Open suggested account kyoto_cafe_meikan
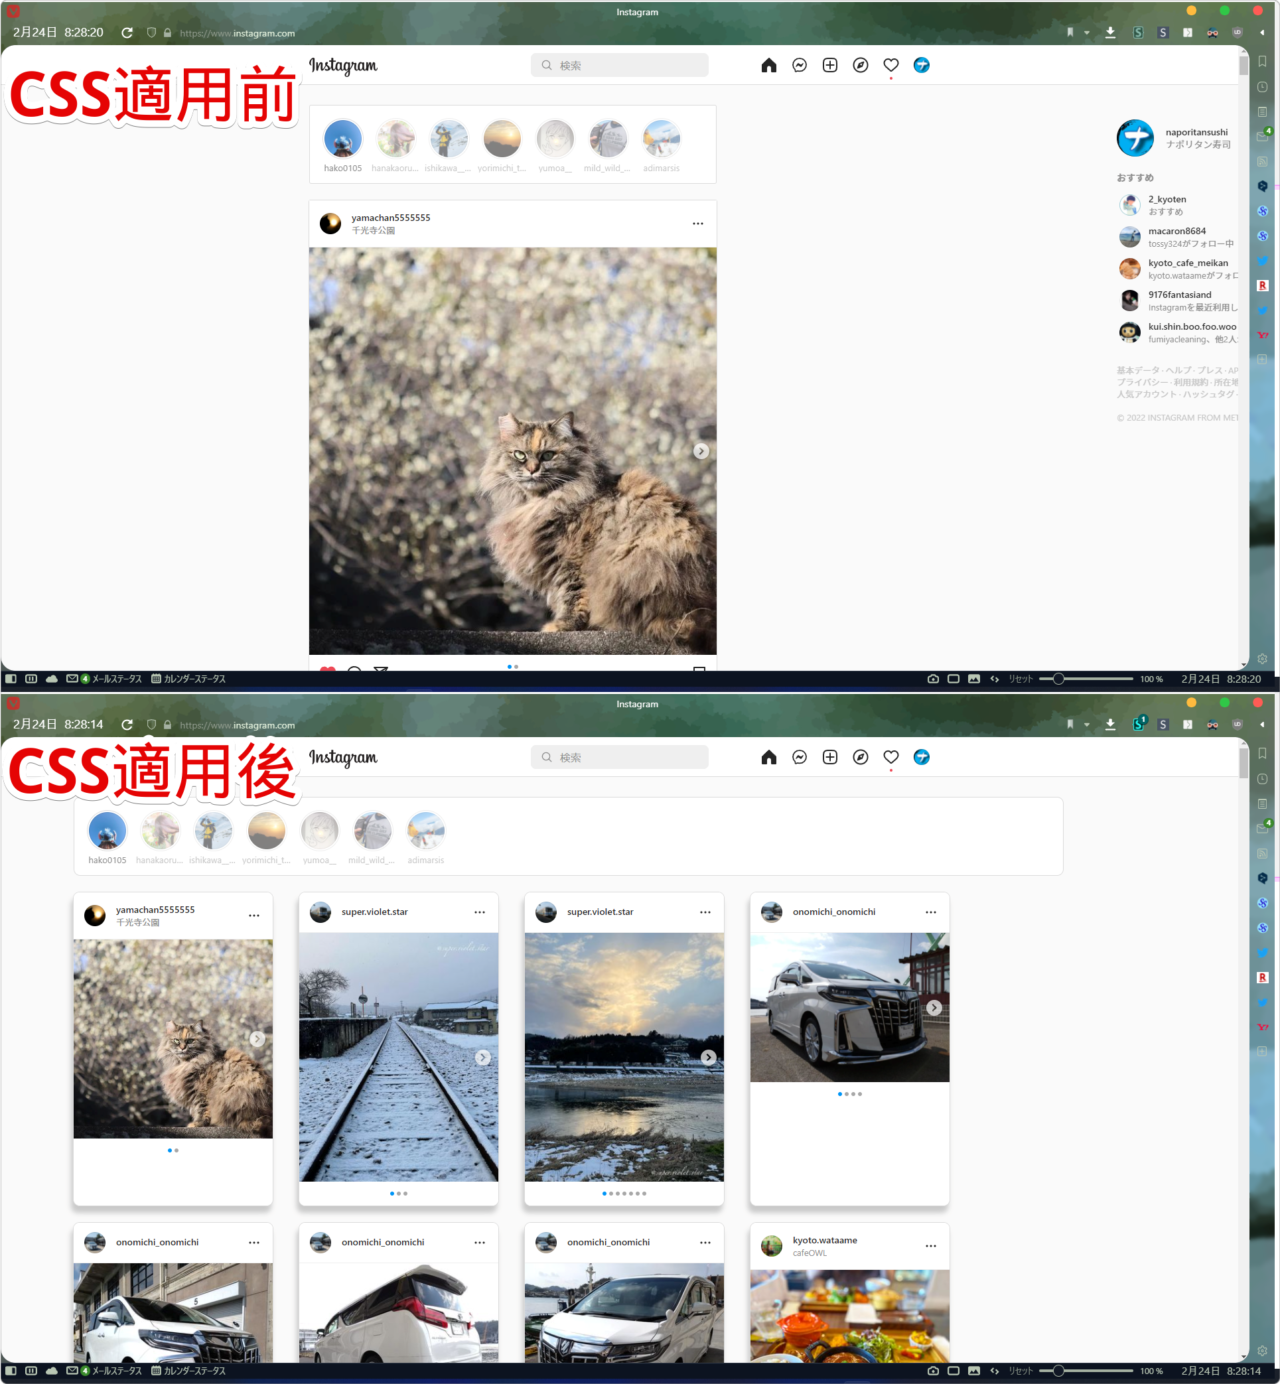This screenshot has height=1384, width=1280. pos(1188,263)
